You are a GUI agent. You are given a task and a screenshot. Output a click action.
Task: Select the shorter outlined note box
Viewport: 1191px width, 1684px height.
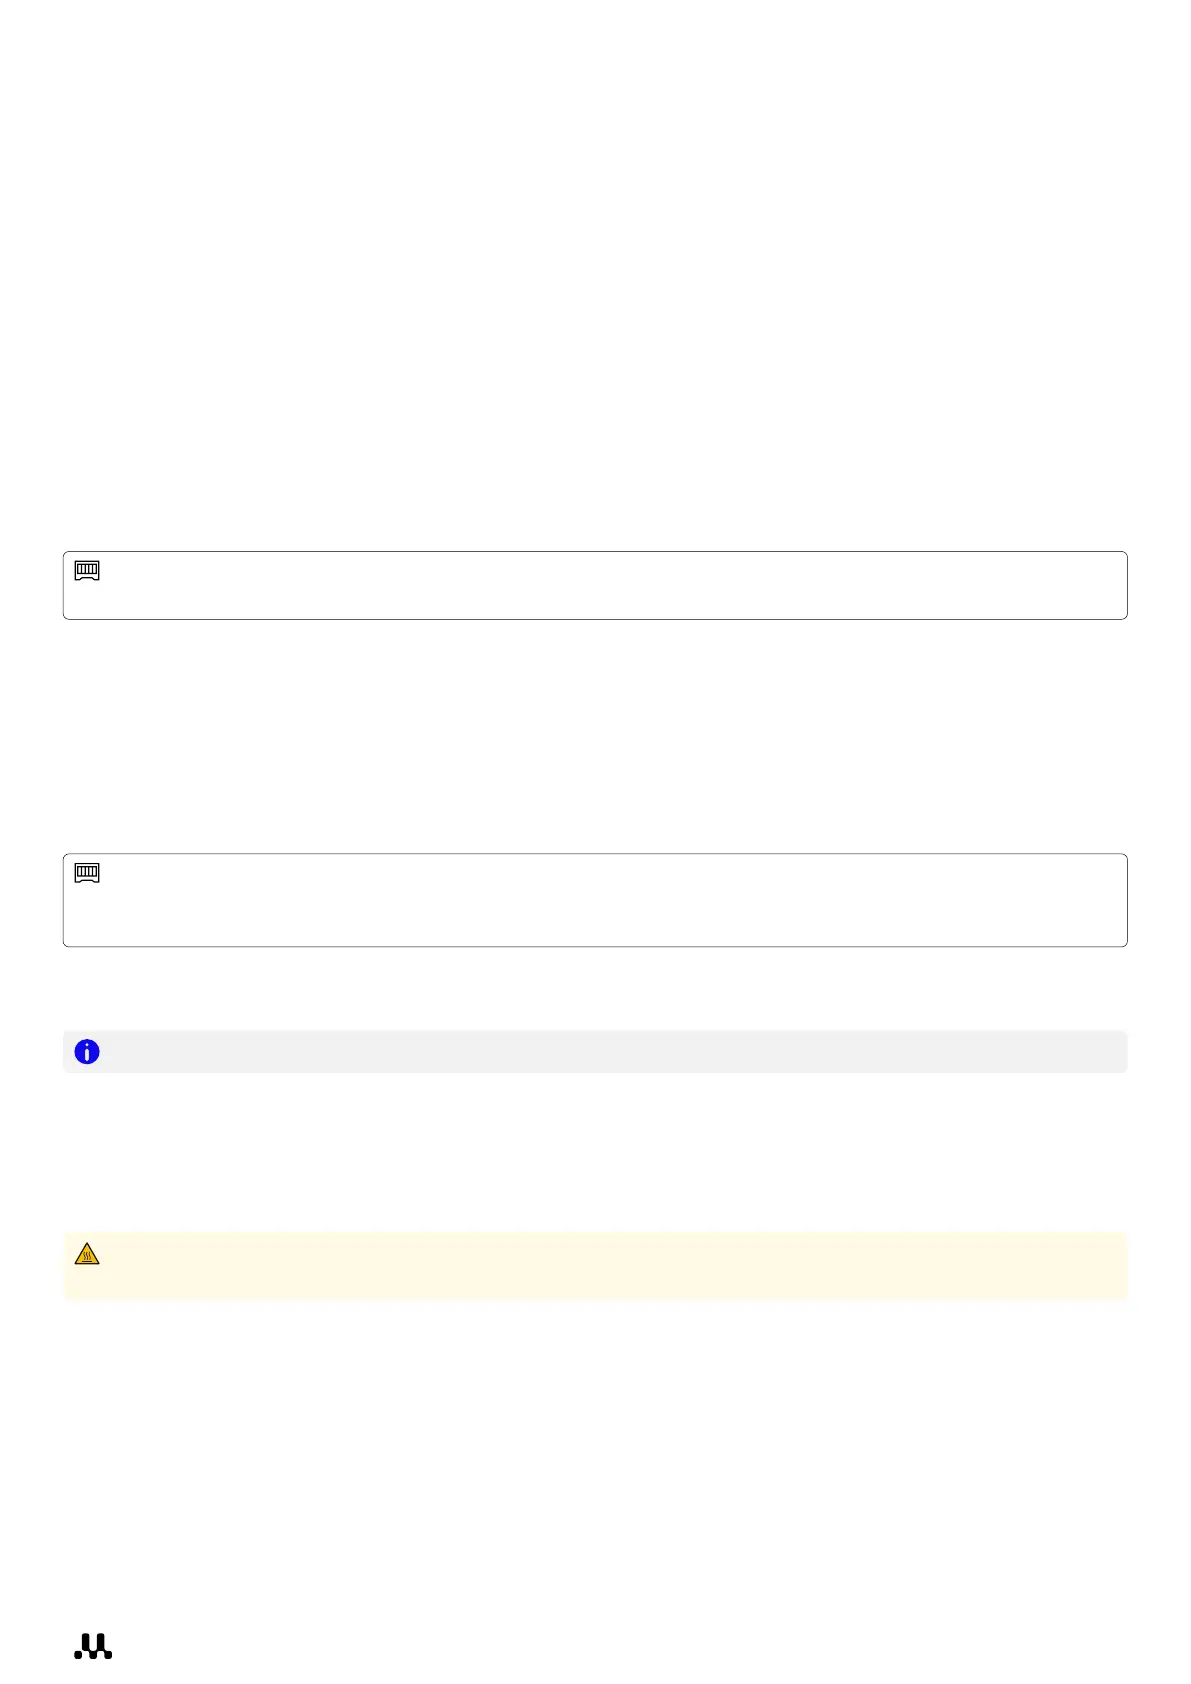(x=595, y=586)
